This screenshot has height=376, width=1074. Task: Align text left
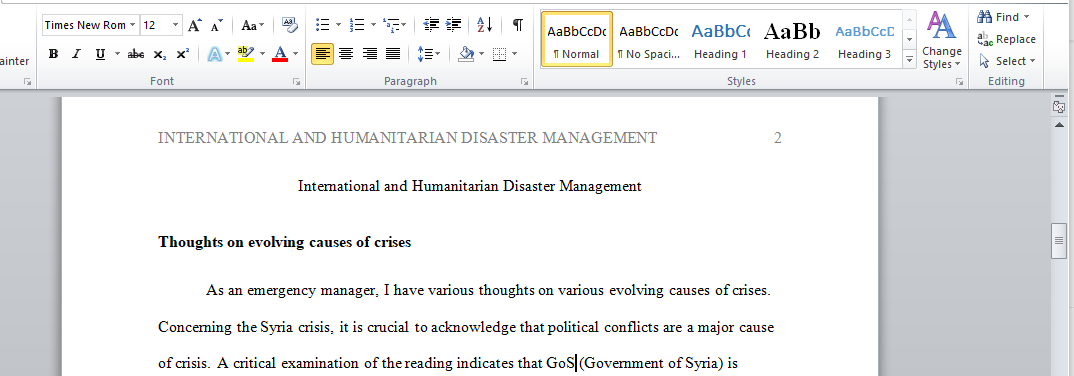(323, 54)
